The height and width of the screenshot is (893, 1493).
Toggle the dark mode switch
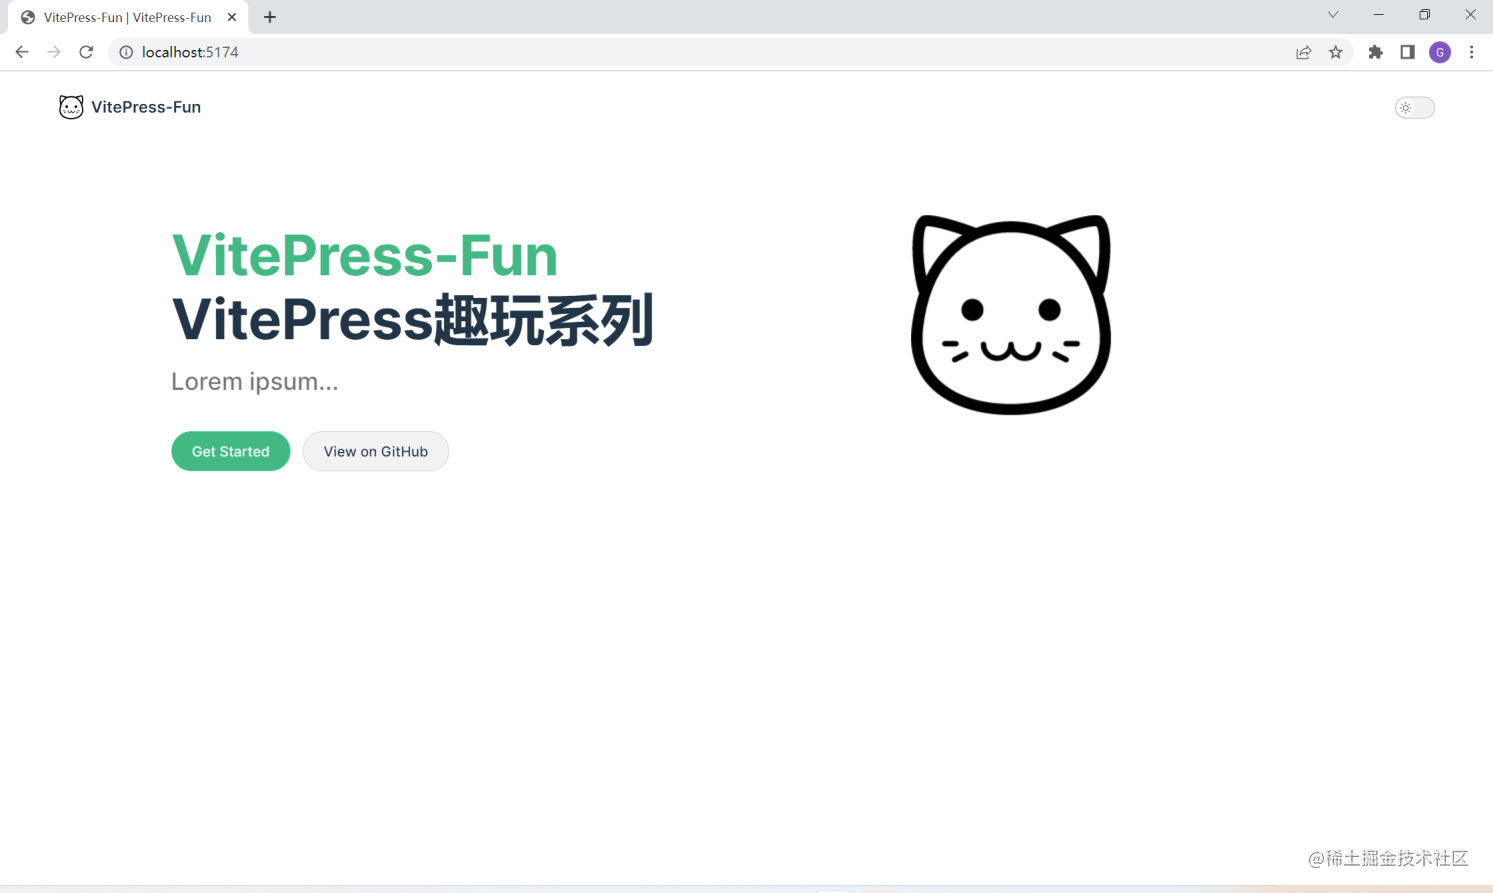point(1414,107)
